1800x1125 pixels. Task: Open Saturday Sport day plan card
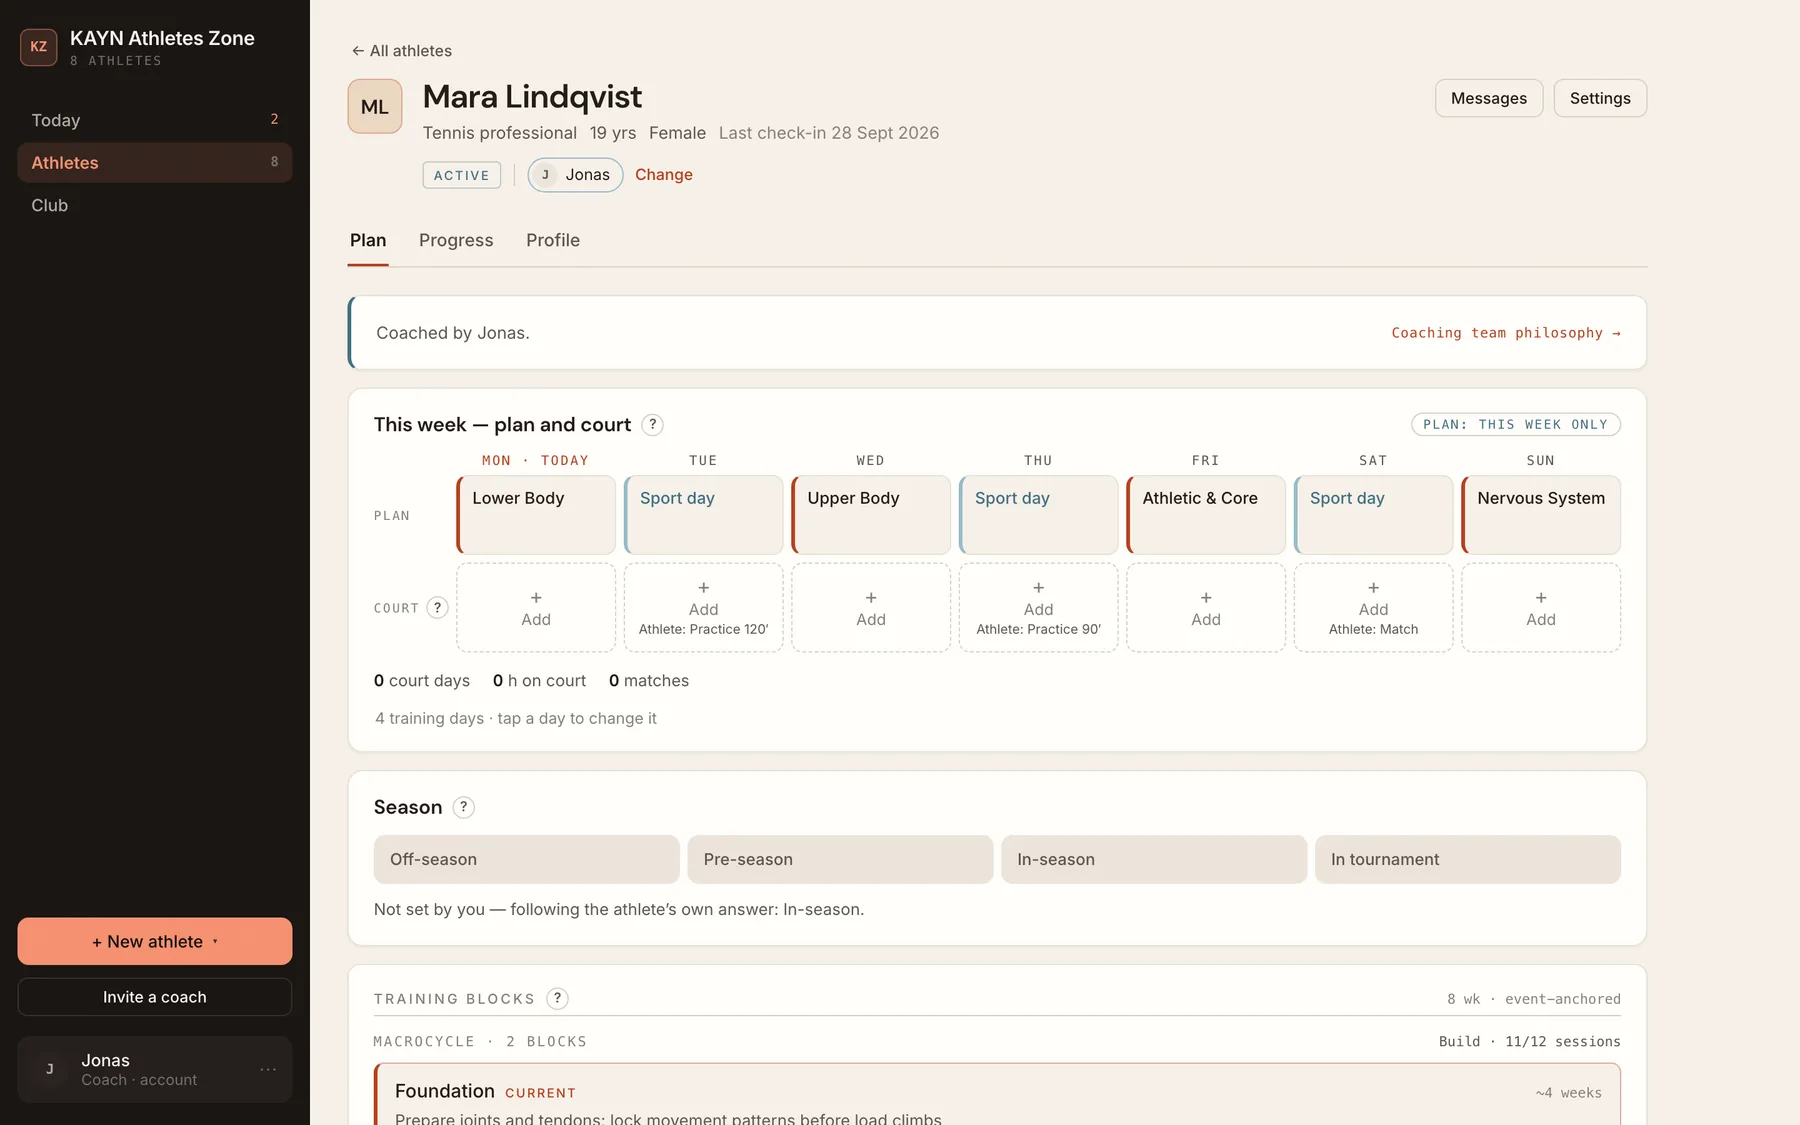[x=1374, y=515]
